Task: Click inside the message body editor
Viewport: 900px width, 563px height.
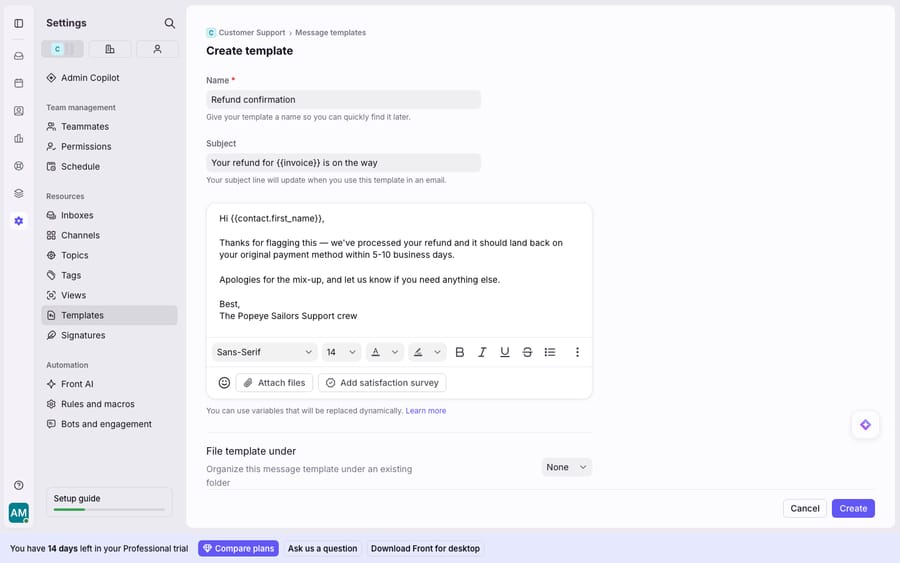Action: tap(399, 270)
